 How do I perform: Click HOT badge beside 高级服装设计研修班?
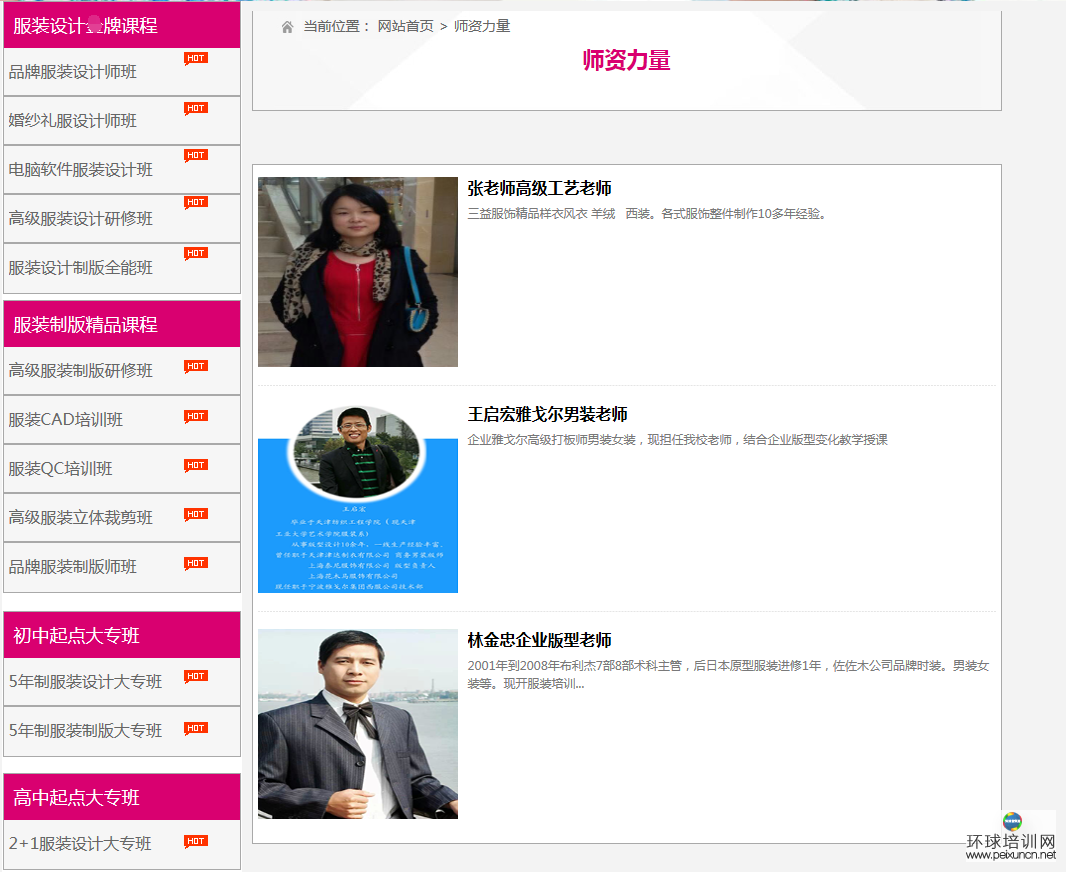coord(196,203)
